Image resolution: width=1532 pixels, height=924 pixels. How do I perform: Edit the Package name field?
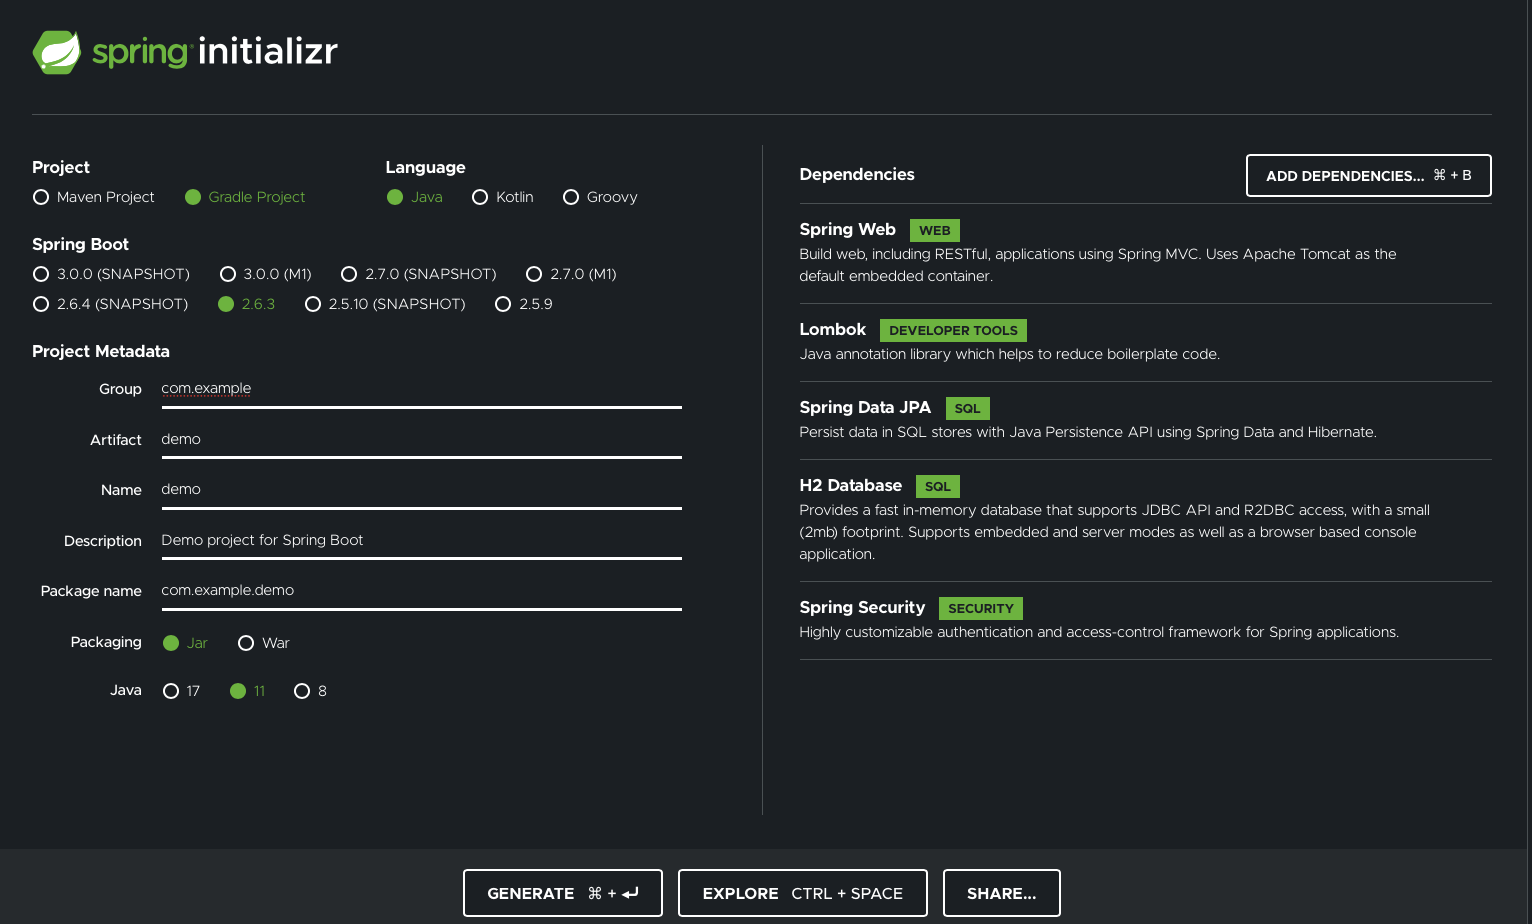(421, 591)
